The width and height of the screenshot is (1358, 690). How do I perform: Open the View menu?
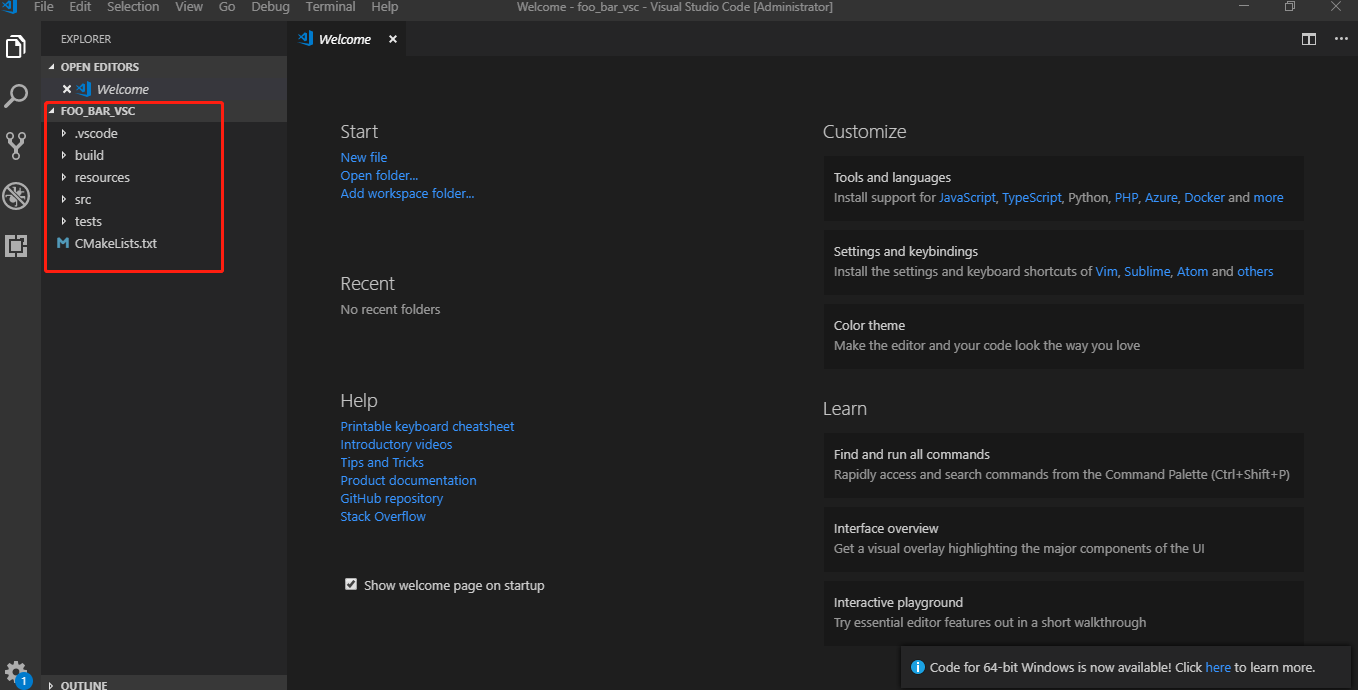tap(189, 7)
